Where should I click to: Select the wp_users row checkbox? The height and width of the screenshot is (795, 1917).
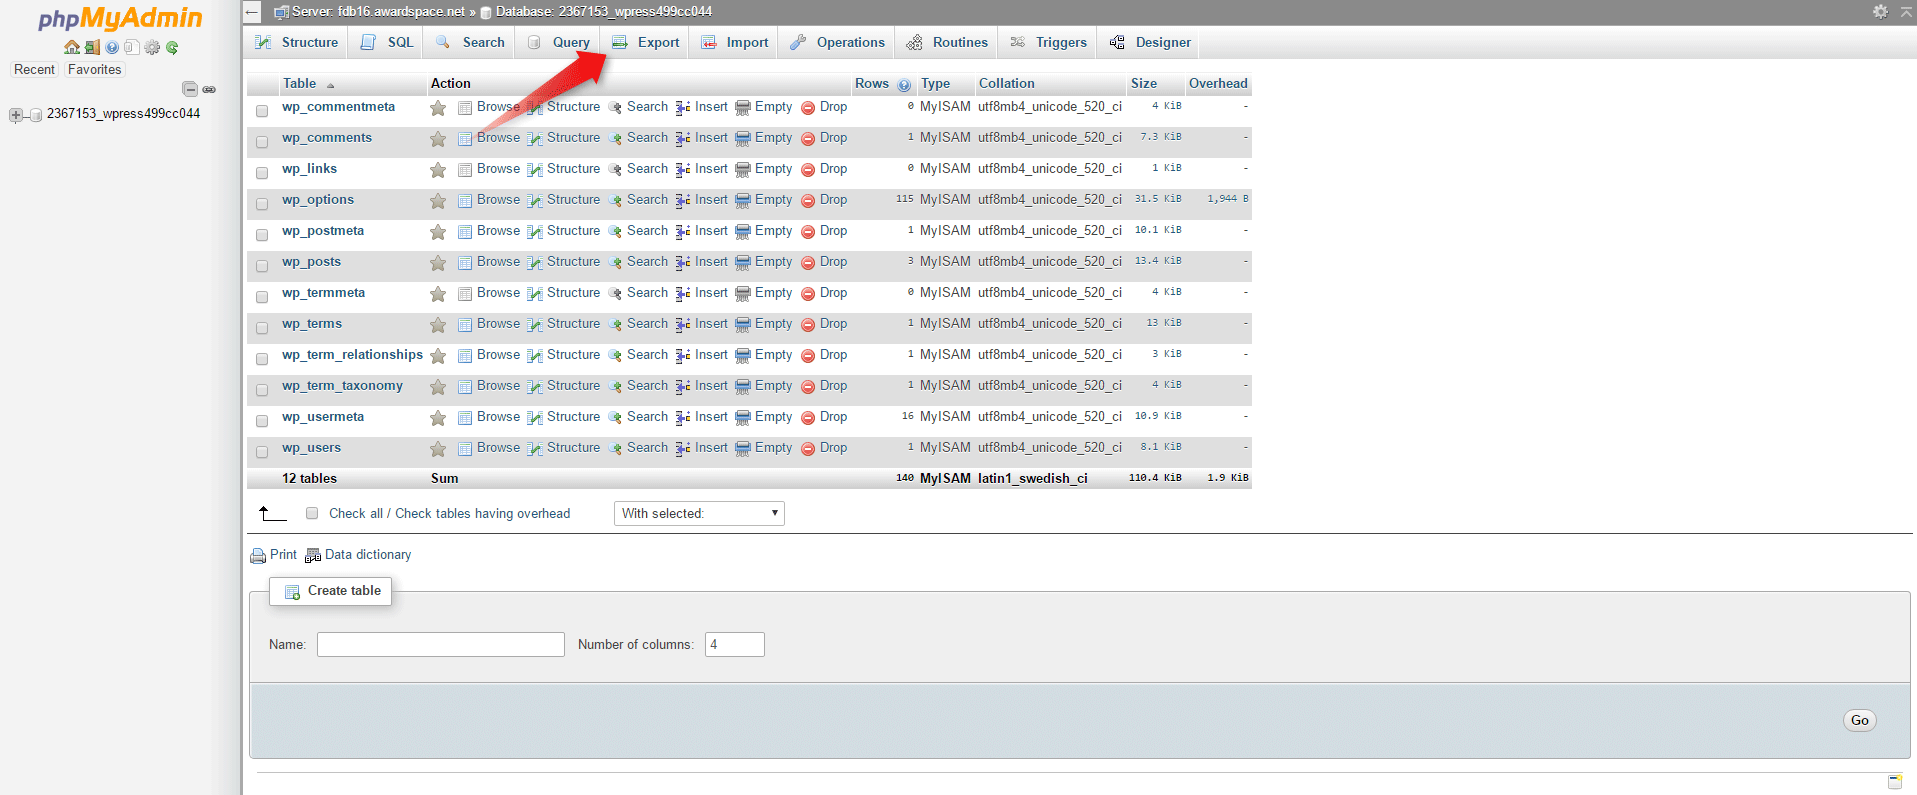click(x=262, y=452)
